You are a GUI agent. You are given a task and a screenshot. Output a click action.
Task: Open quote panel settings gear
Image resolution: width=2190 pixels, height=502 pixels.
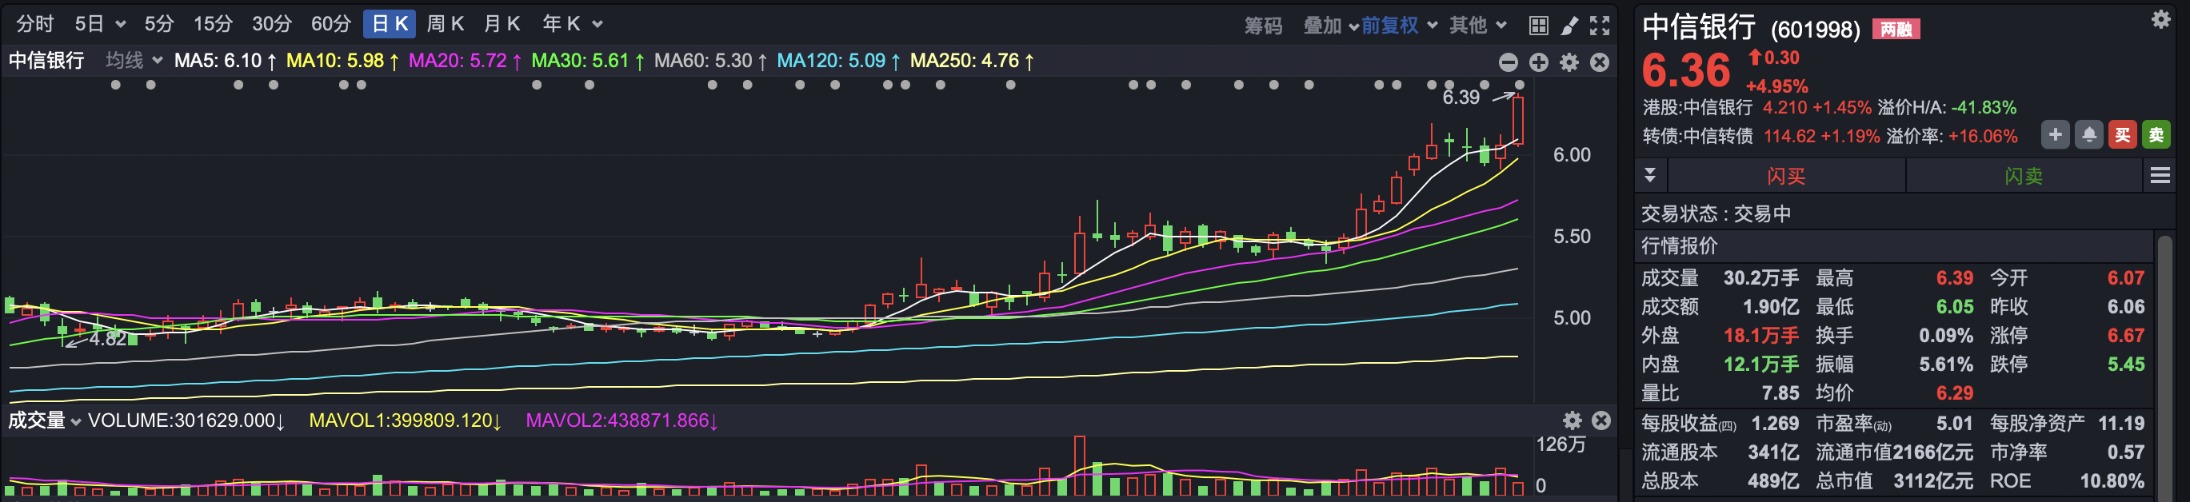click(2161, 19)
